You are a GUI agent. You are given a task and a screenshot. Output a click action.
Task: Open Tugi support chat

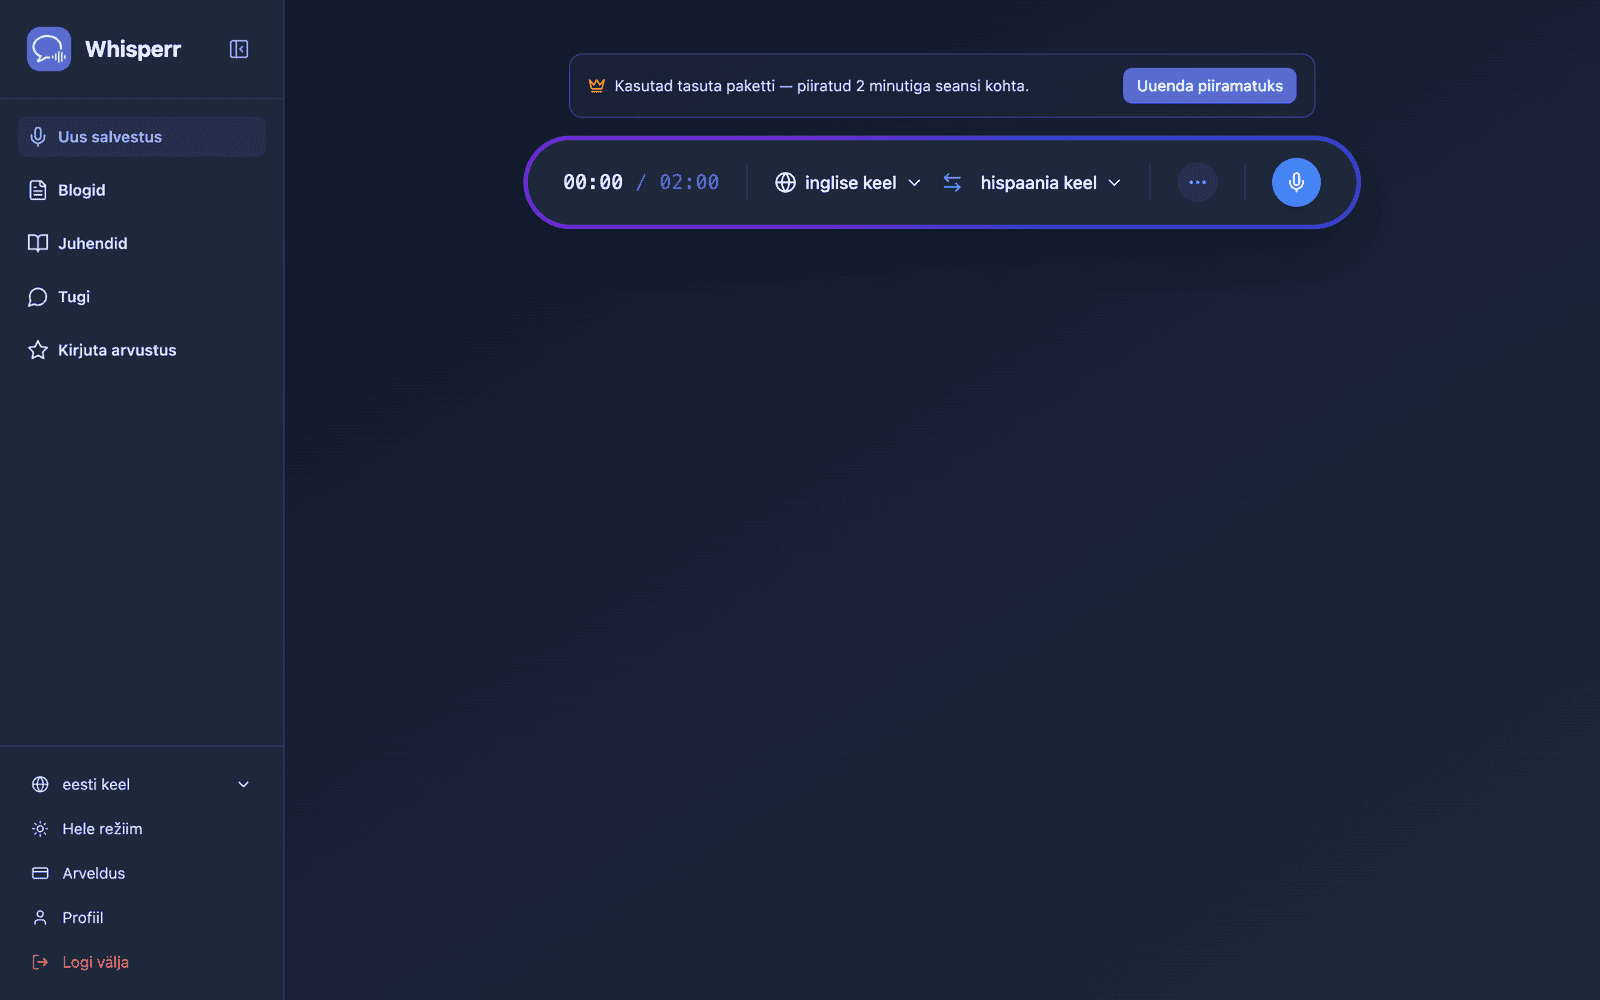coord(141,297)
